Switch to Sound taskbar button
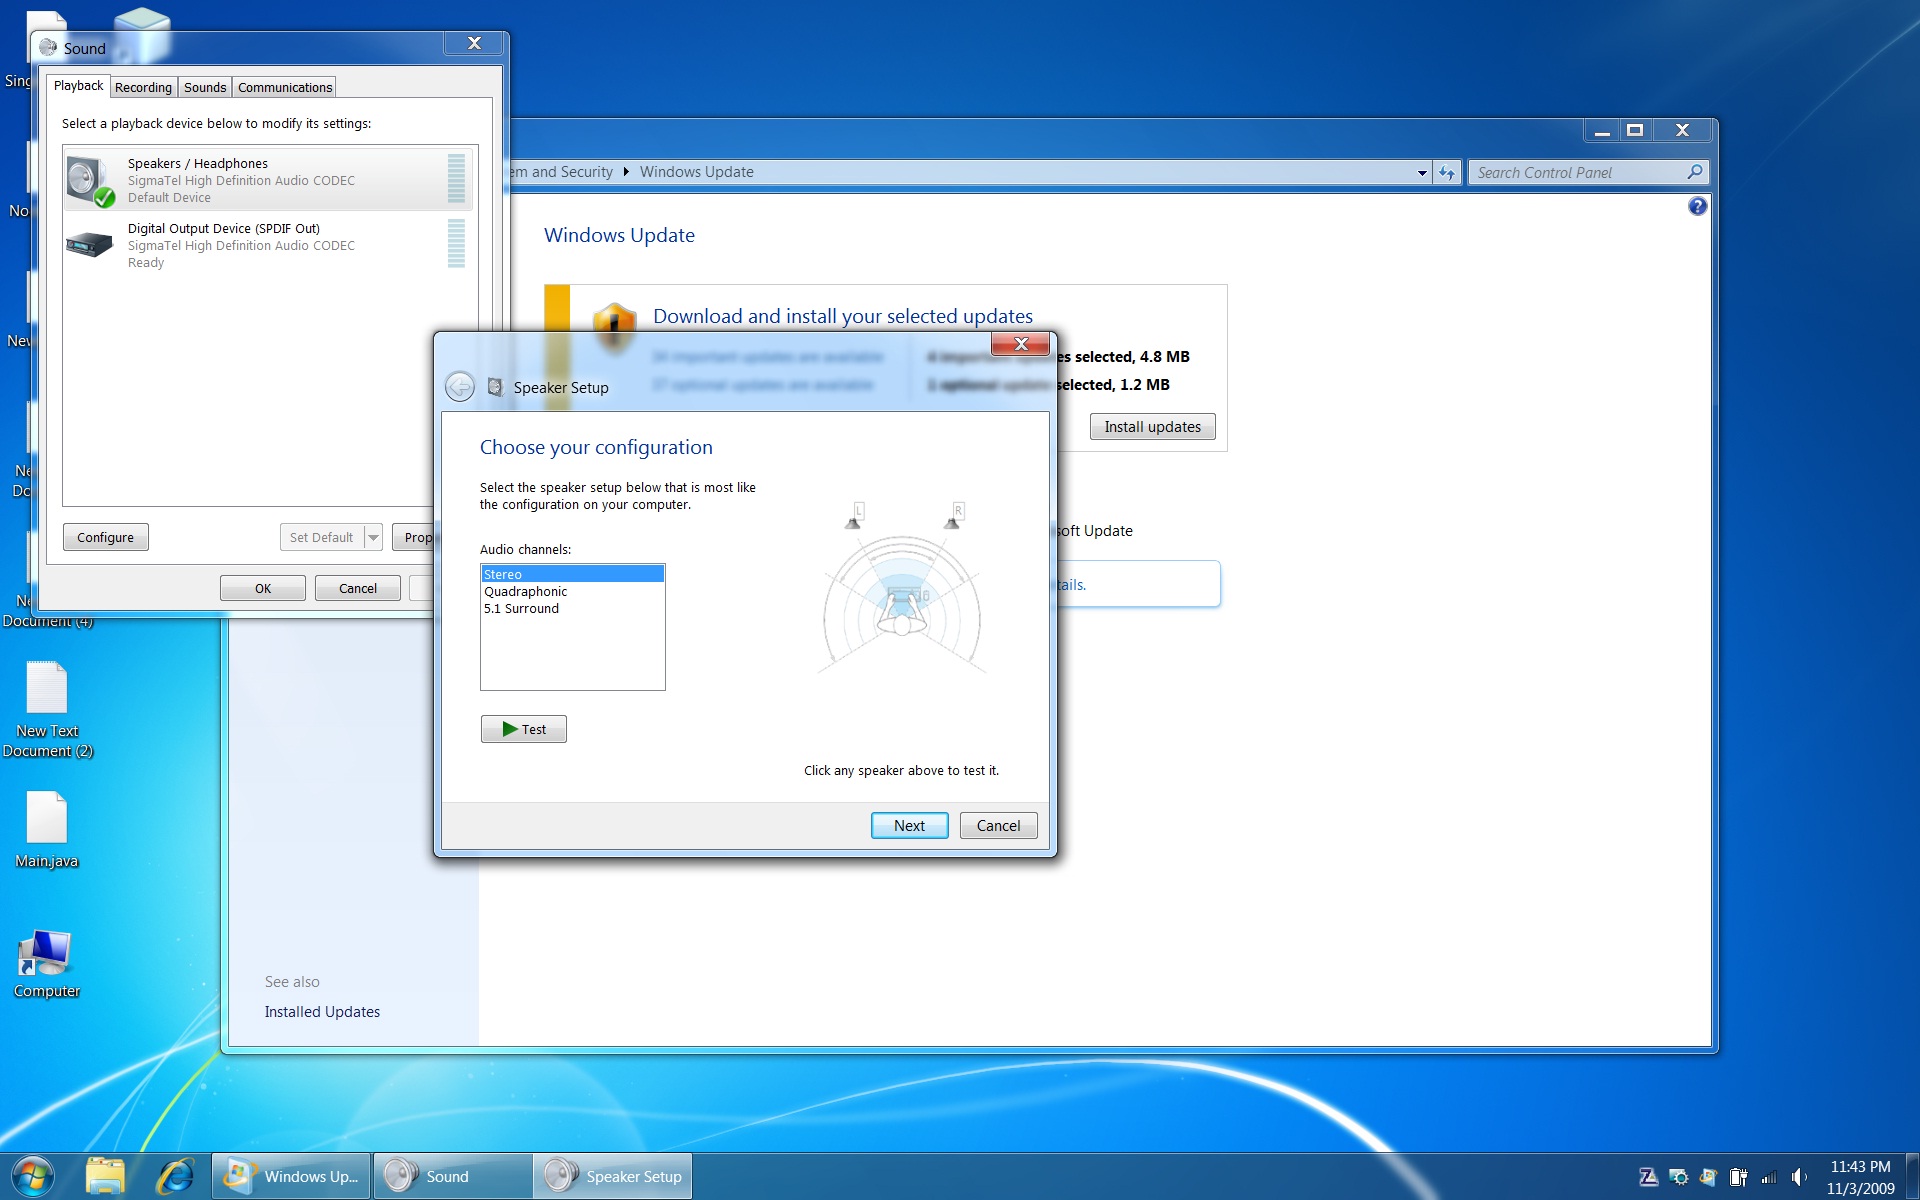Viewport: 1920px width, 1200px height. 453,1176
